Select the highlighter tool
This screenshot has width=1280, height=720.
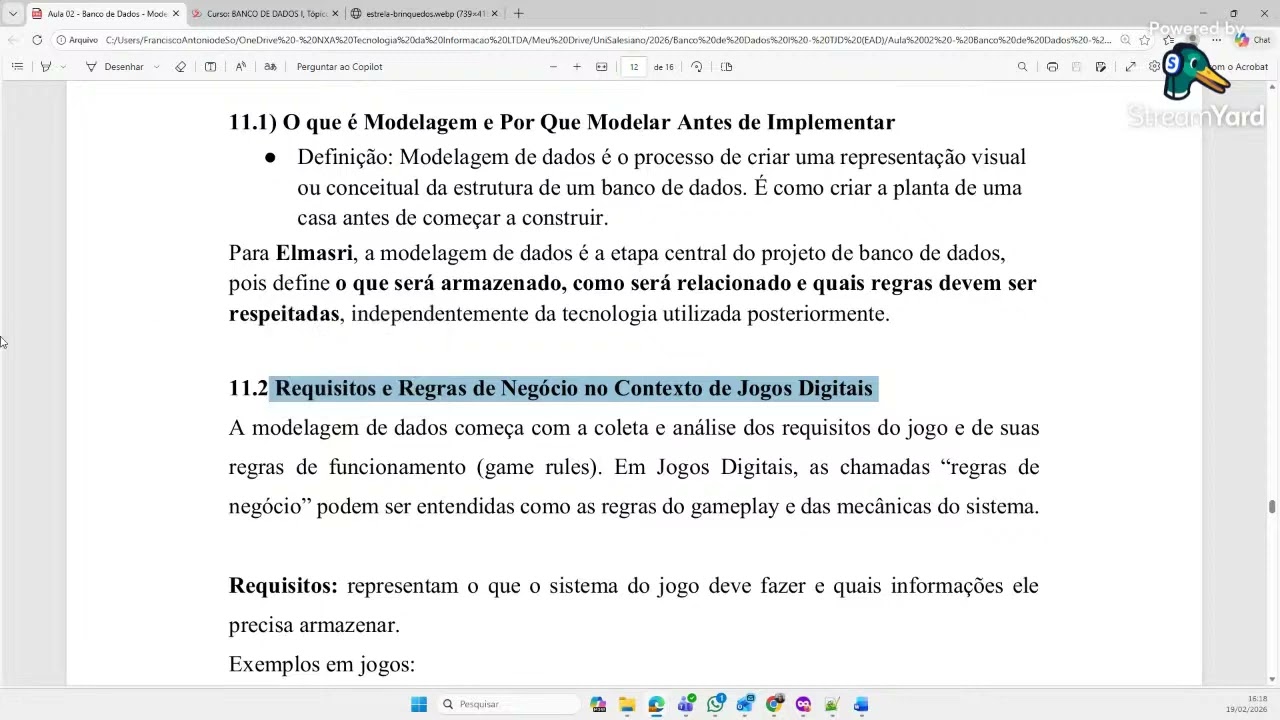tap(45, 67)
